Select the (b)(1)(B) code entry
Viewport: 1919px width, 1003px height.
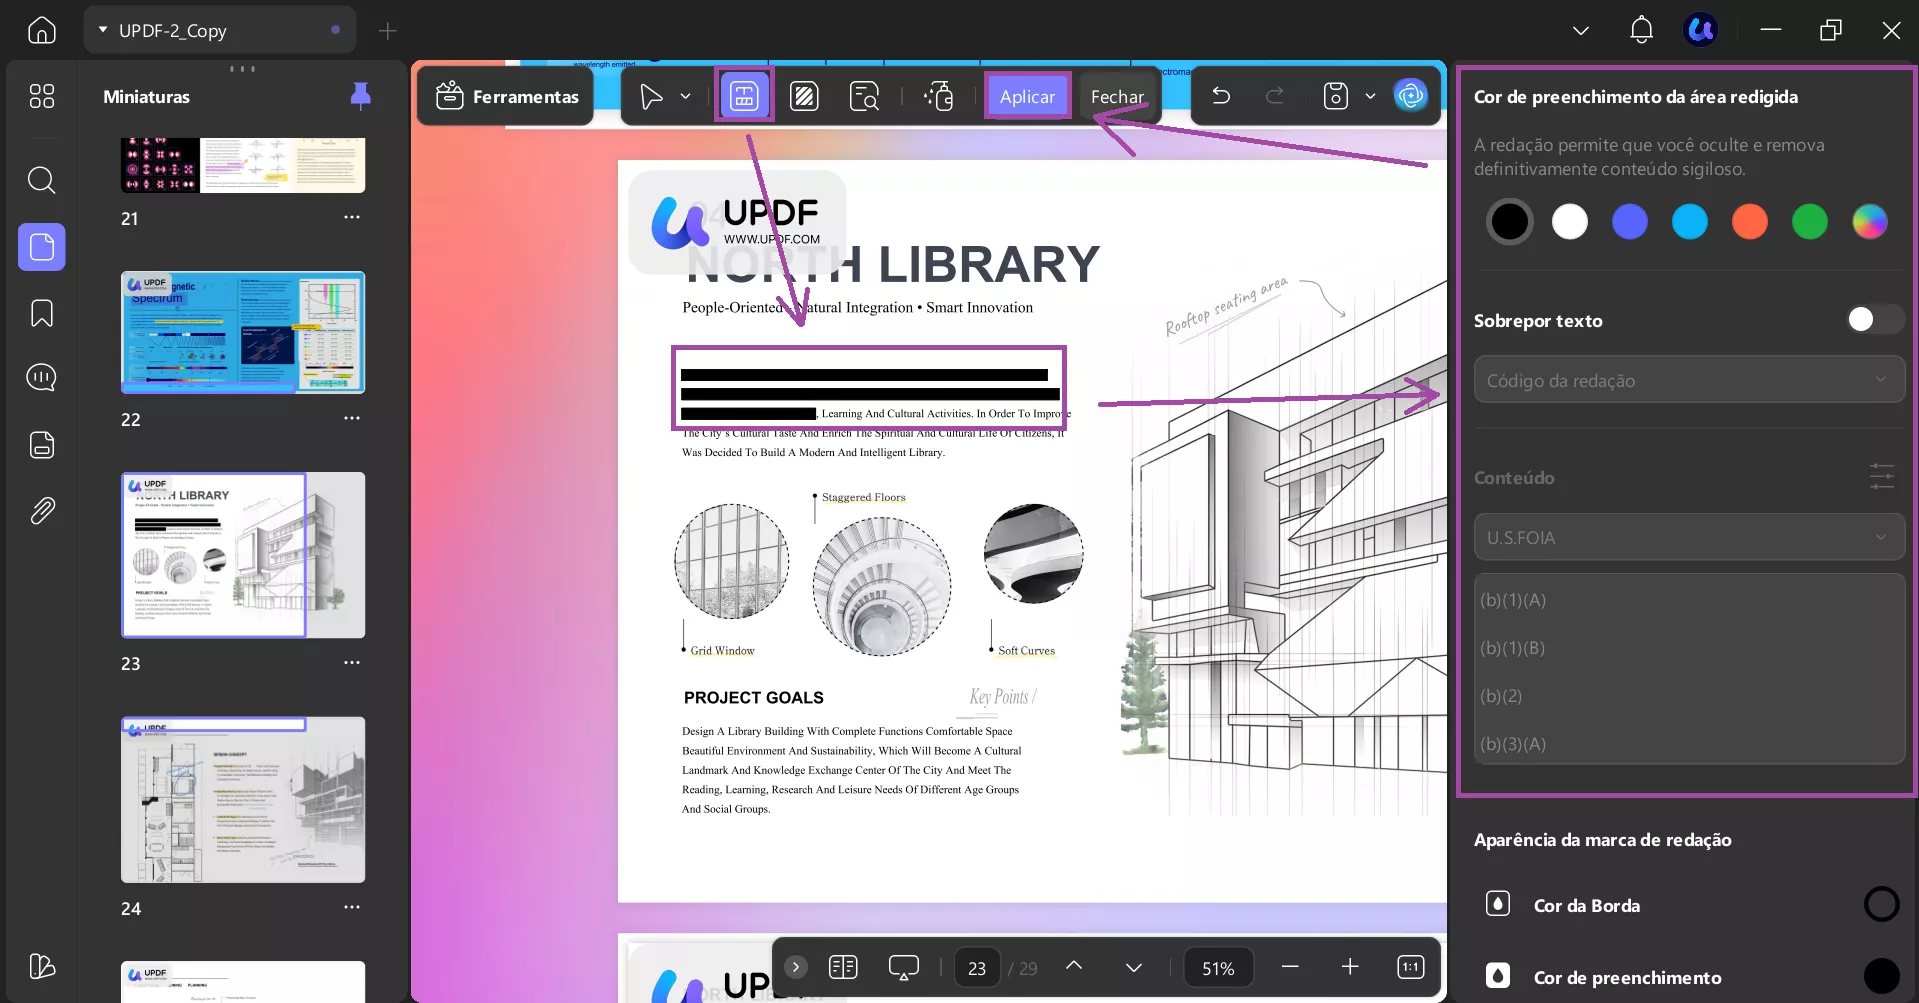pos(1689,648)
